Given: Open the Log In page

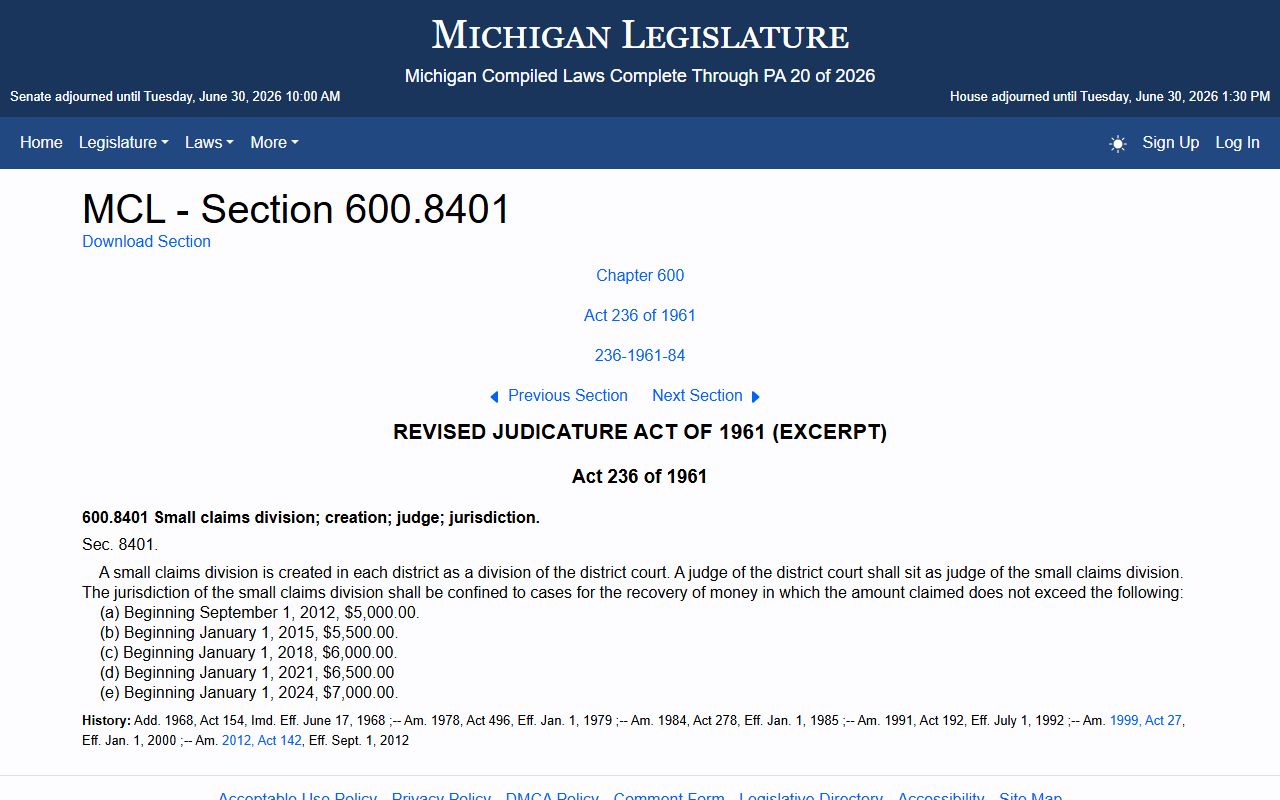Looking at the screenshot, I should [x=1238, y=143].
